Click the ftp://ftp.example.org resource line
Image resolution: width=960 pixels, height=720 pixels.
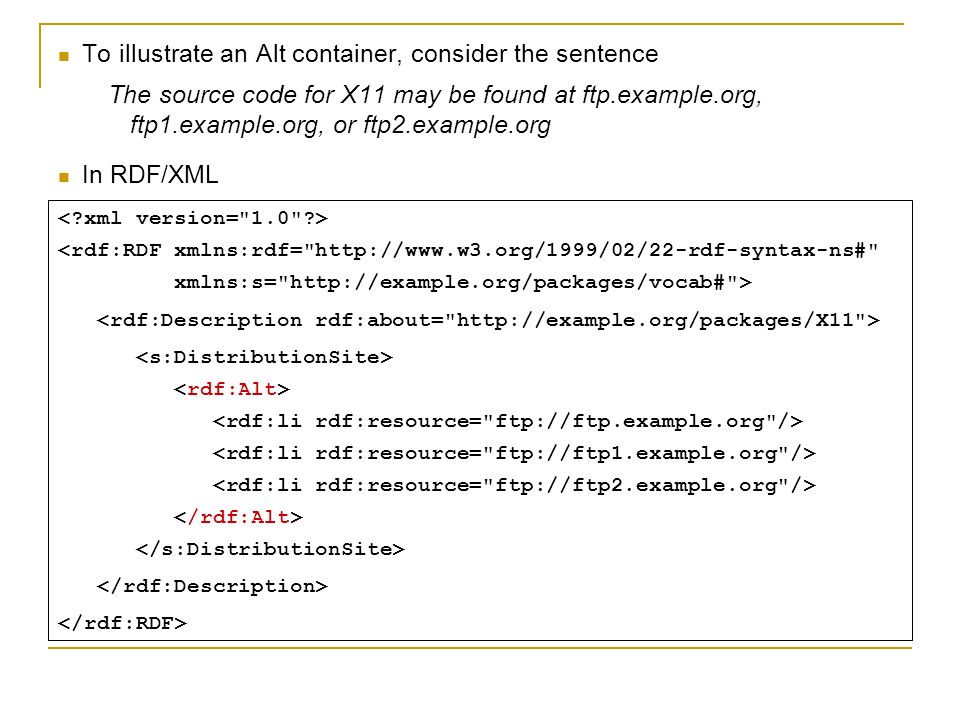(508, 421)
